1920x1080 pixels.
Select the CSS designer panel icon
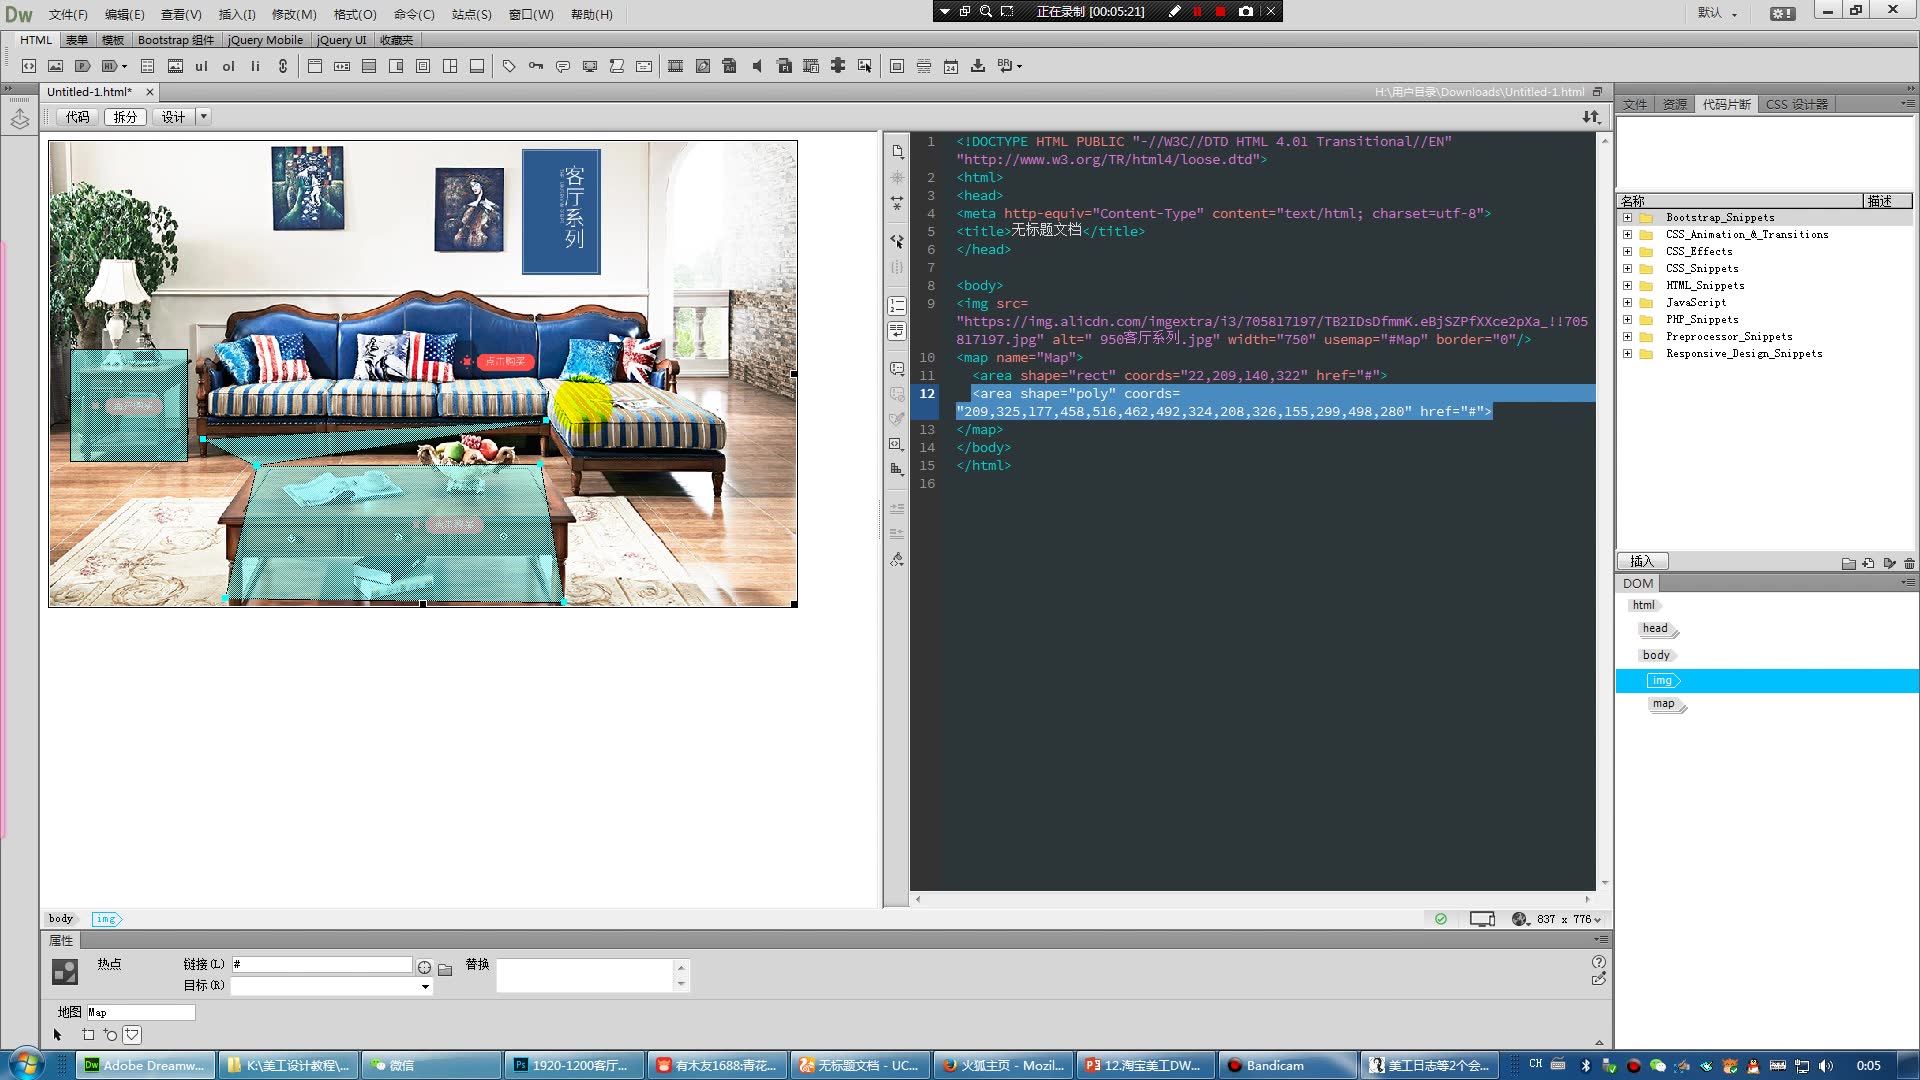[1797, 104]
